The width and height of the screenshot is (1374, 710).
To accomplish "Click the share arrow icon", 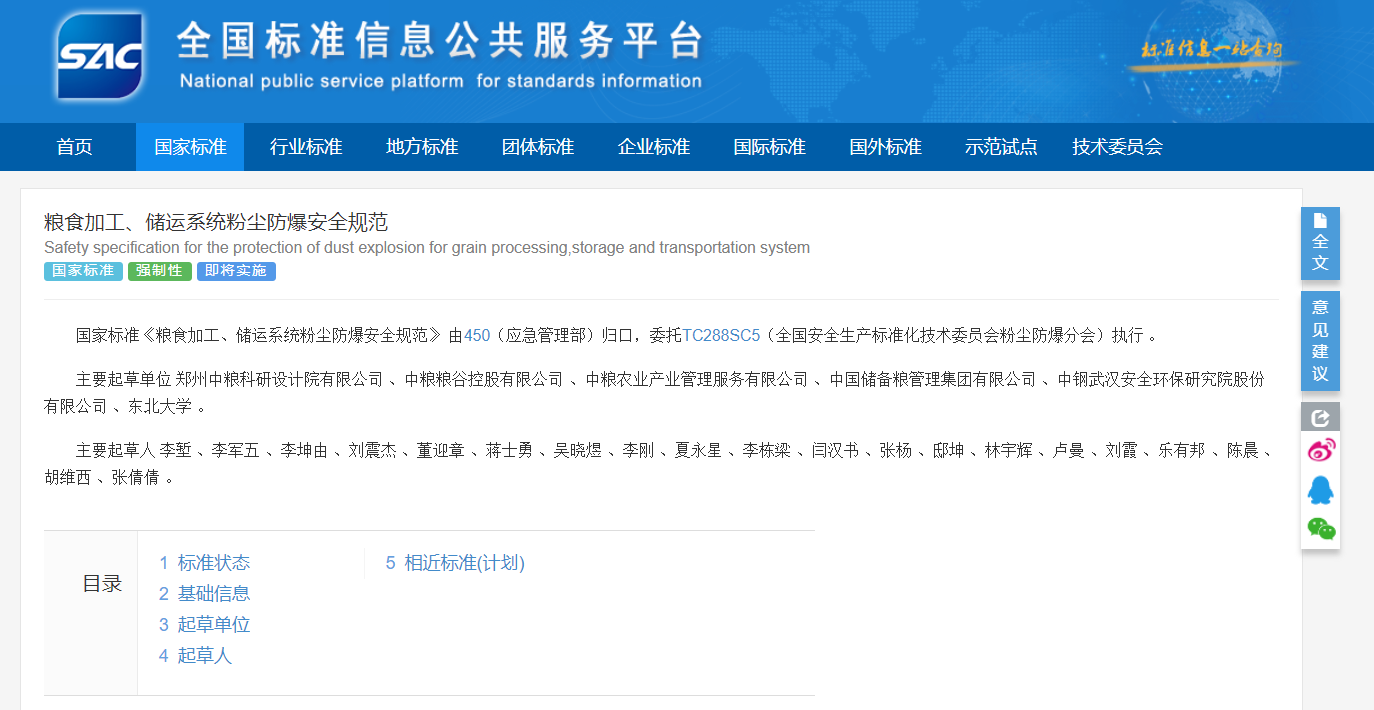I will [x=1320, y=417].
